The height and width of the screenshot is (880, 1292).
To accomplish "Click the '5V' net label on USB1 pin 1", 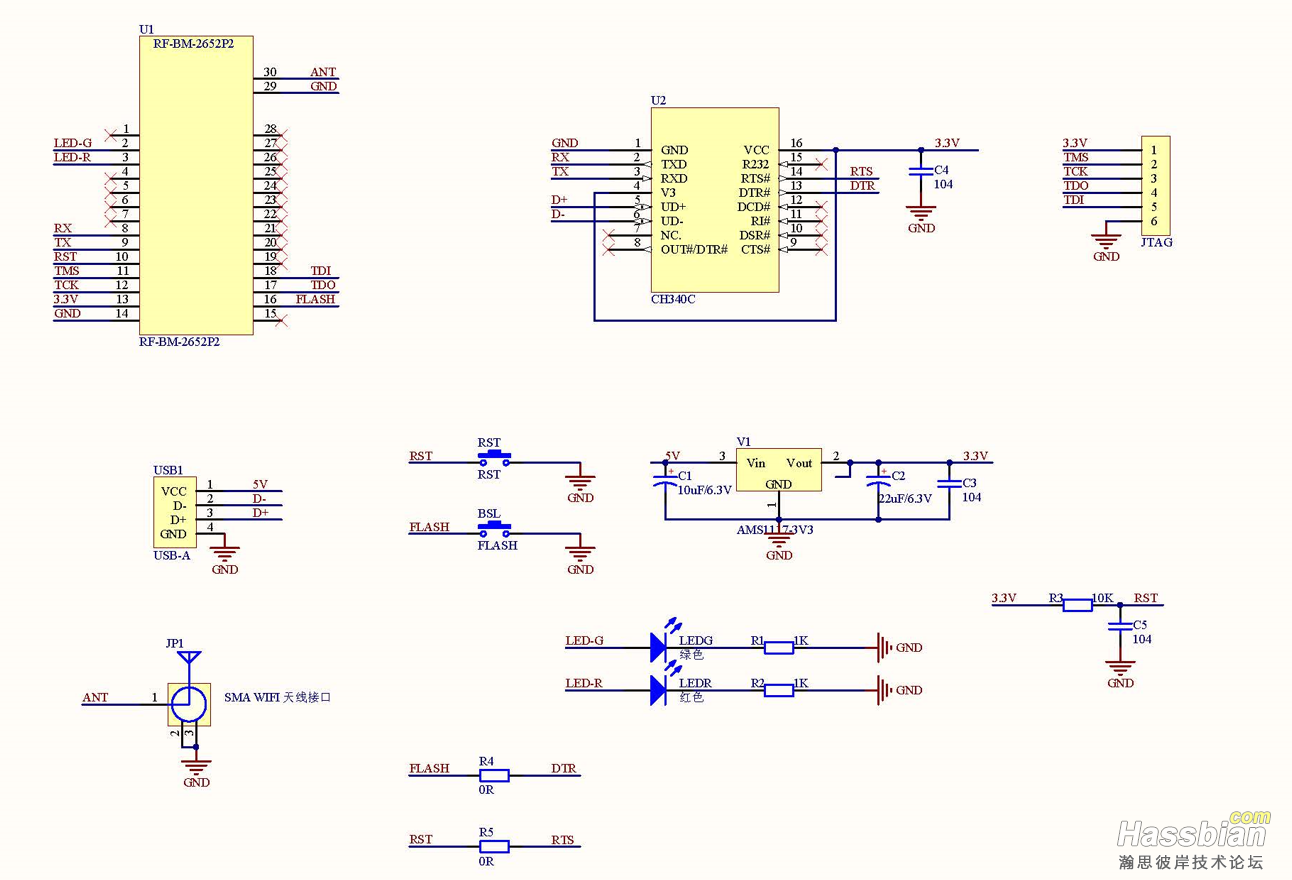I will tap(260, 484).
